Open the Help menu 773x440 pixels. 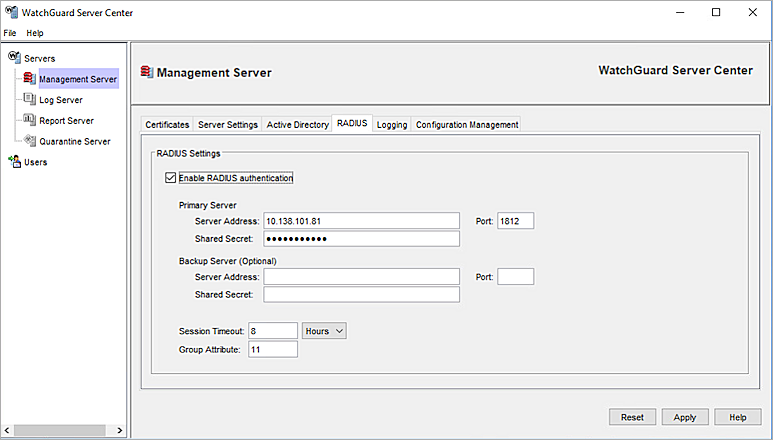(35, 33)
